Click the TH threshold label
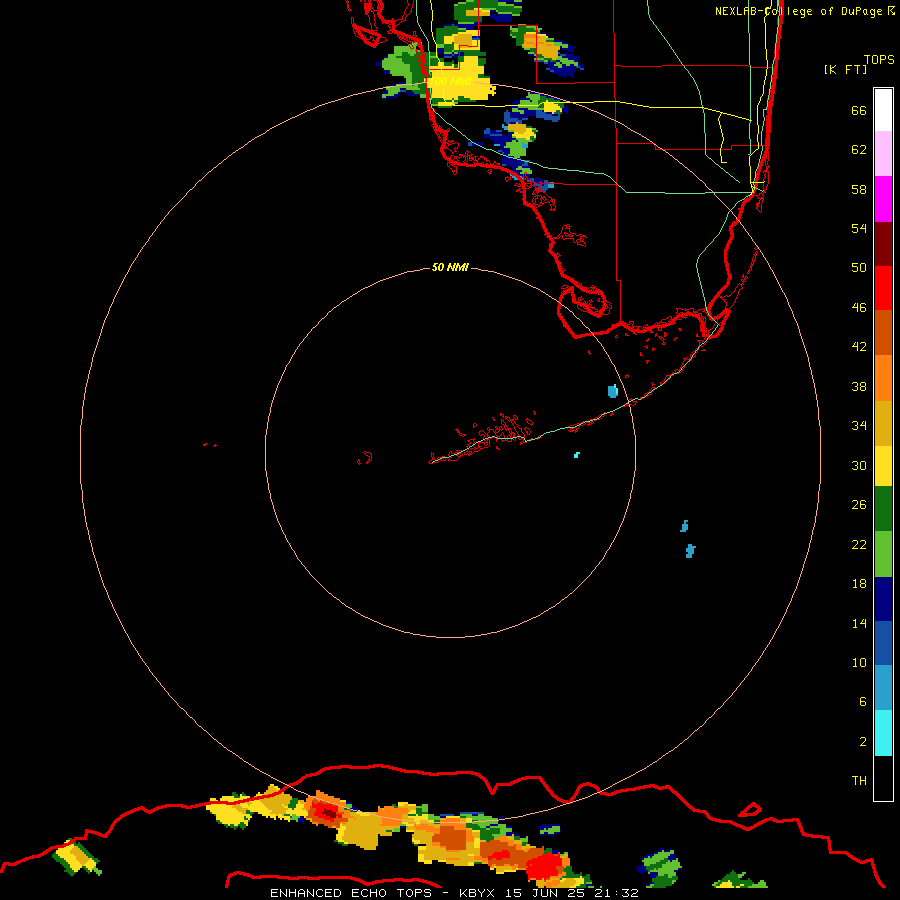The image size is (900, 900). pos(859,781)
